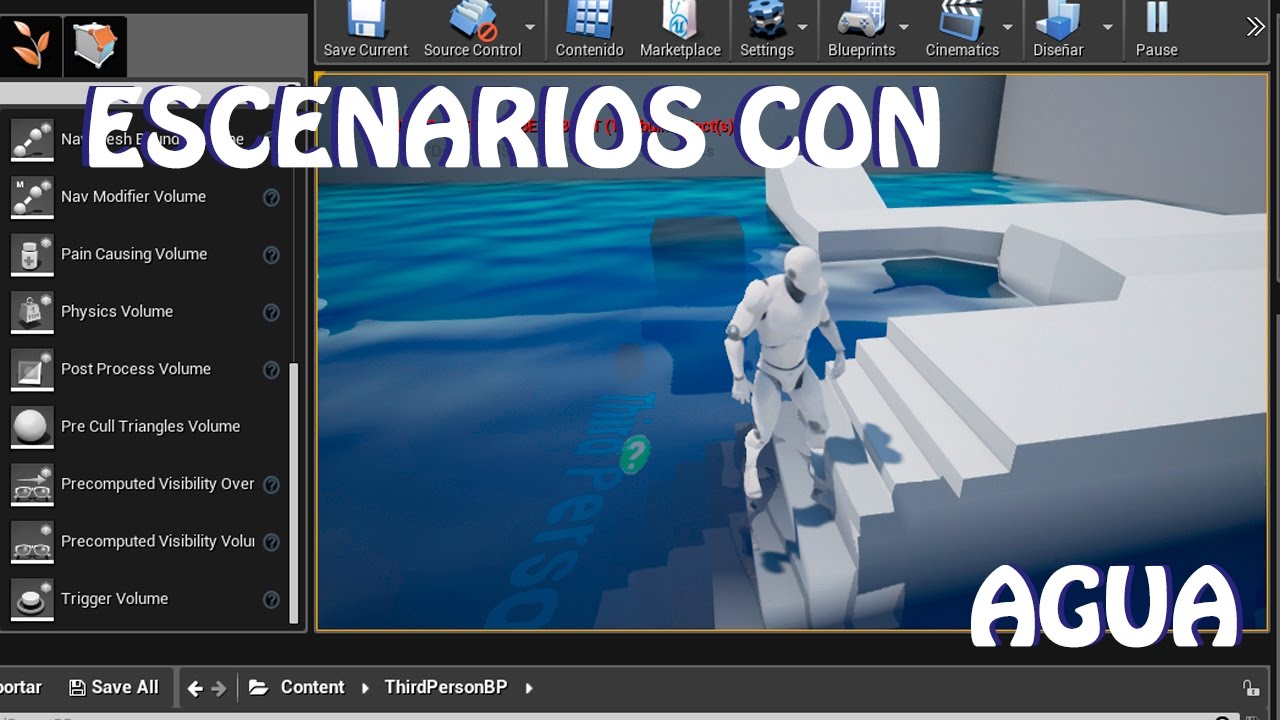Open the Cinematics dropdown arrow
This screenshot has height=720, width=1280.
click(1008, 28)
